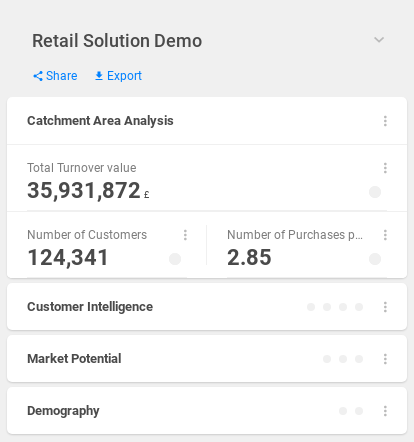Open Demography three-dot menu

(x=385, y=411)
